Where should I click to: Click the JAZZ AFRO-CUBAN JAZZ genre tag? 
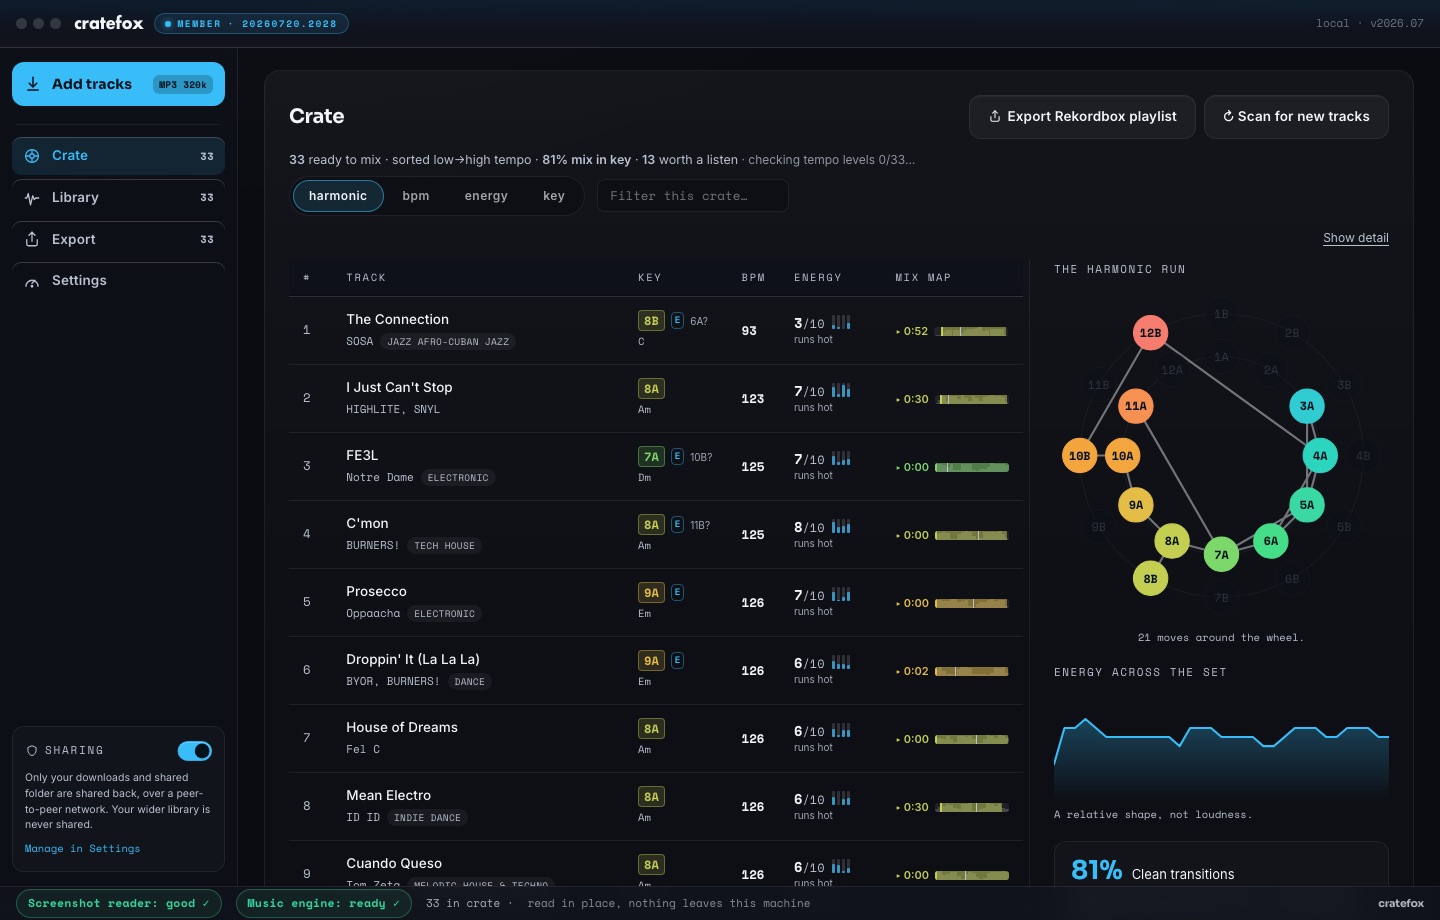point(448,342)
